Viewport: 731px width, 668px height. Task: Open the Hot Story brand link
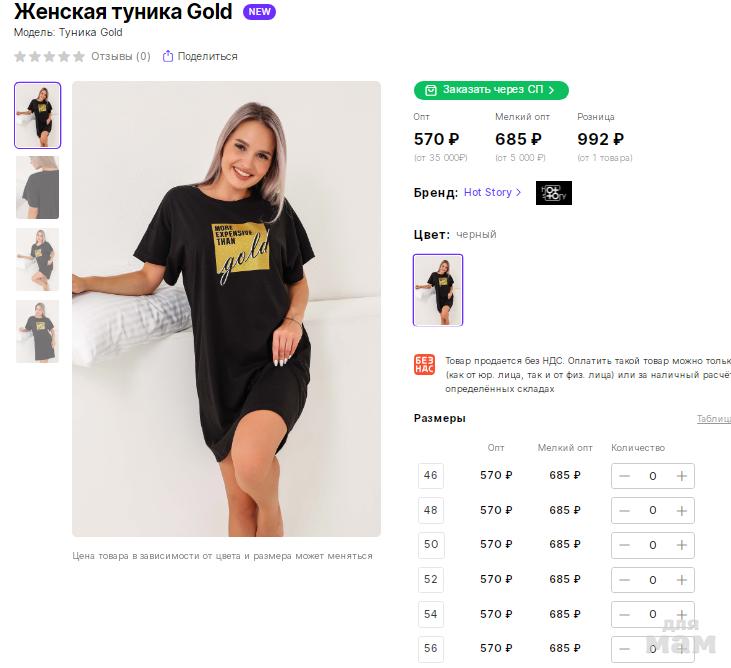492,192
